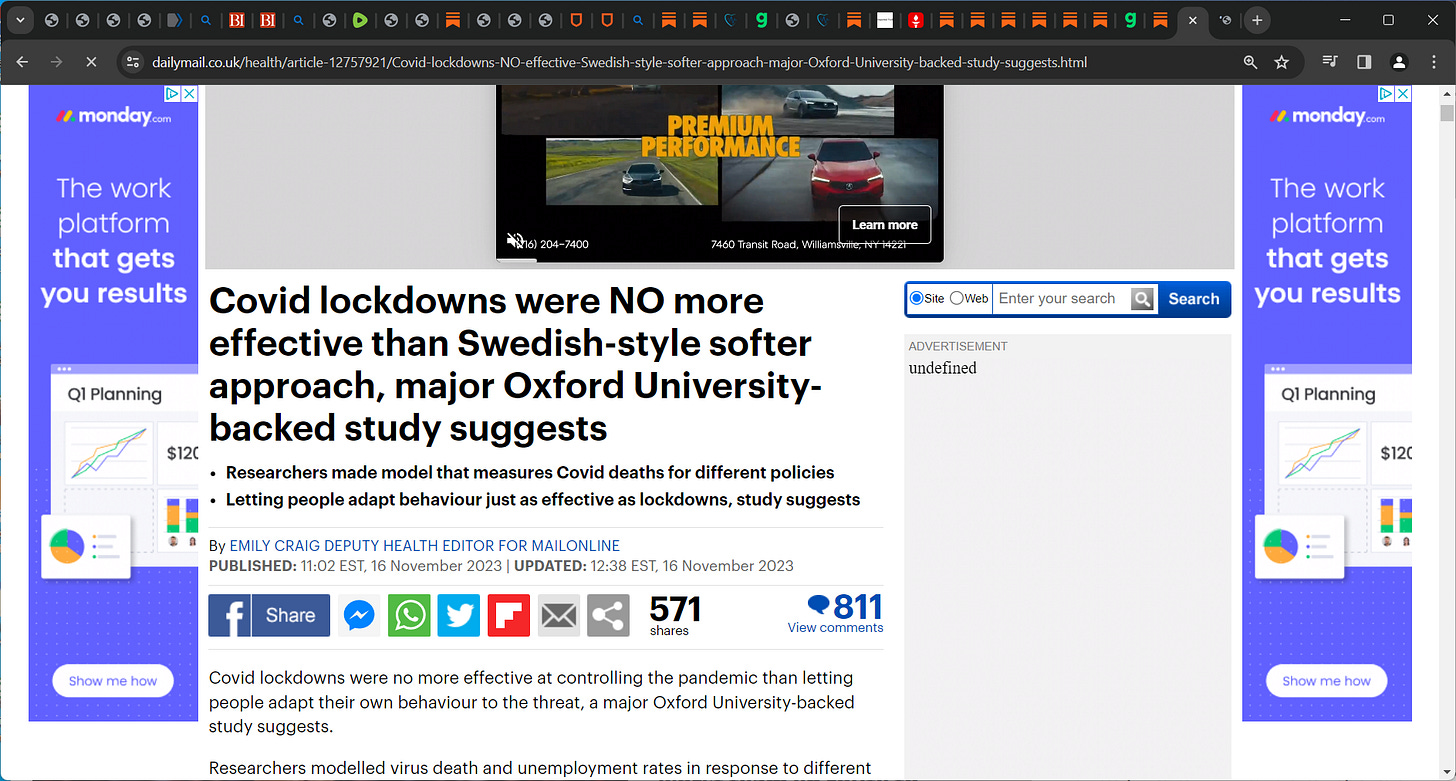Switch to the red microphone icon tab
Viewport: 1456px width, 781px height.
[915, 20]
